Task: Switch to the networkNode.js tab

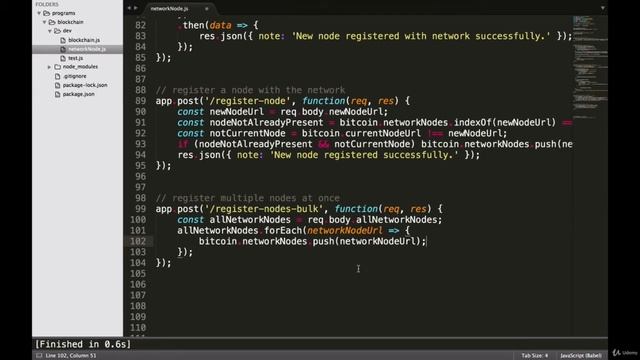Action: tap(169, 8)
